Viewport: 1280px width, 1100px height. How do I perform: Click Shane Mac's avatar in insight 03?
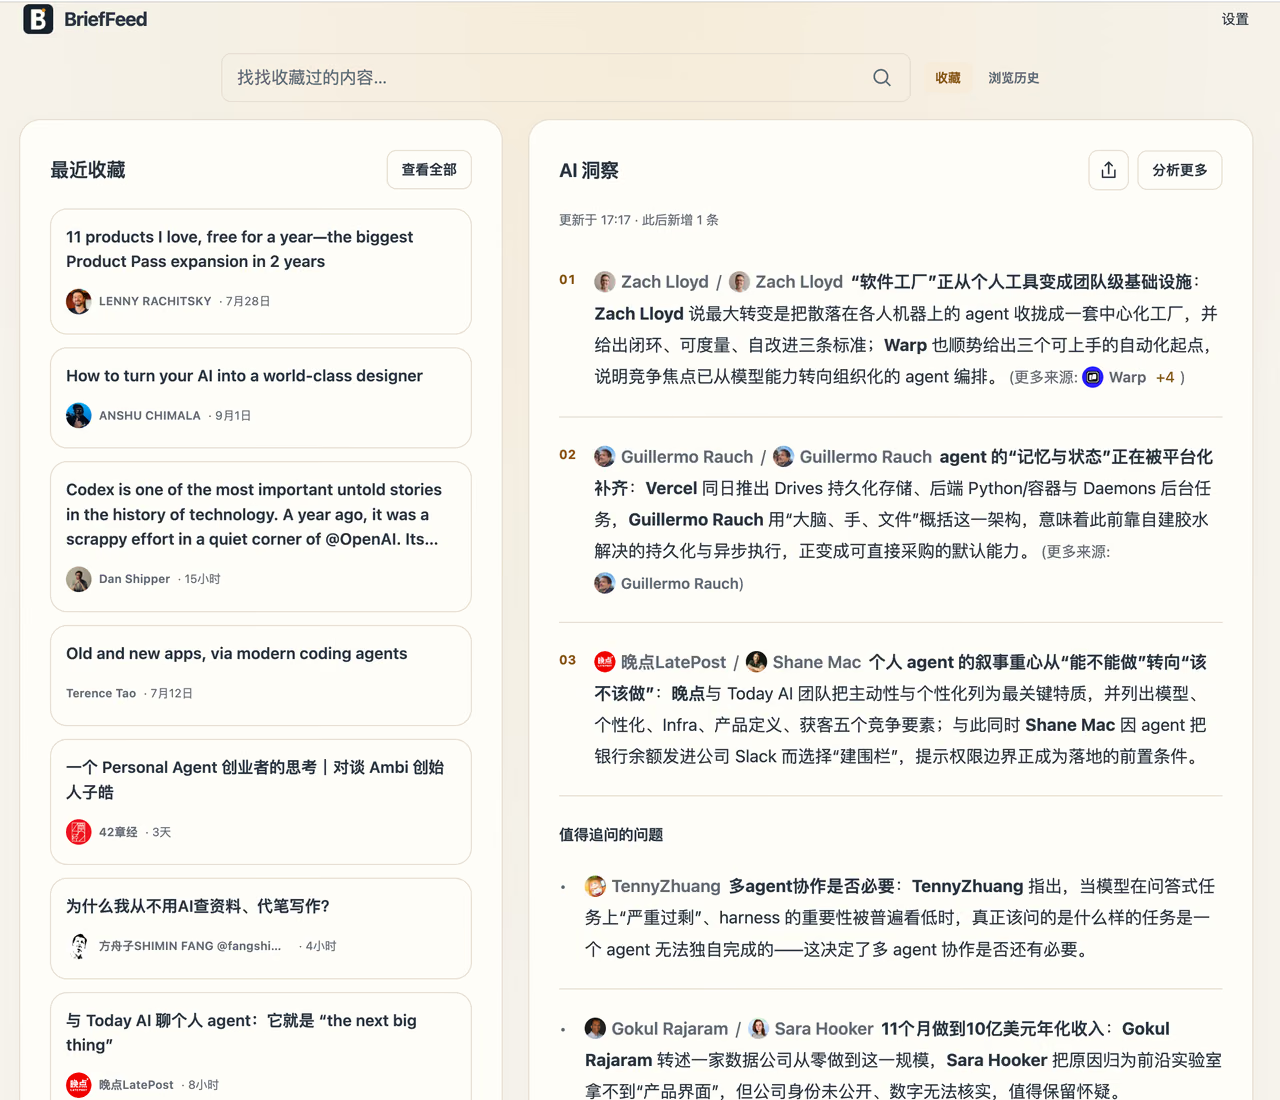(757, 662)
